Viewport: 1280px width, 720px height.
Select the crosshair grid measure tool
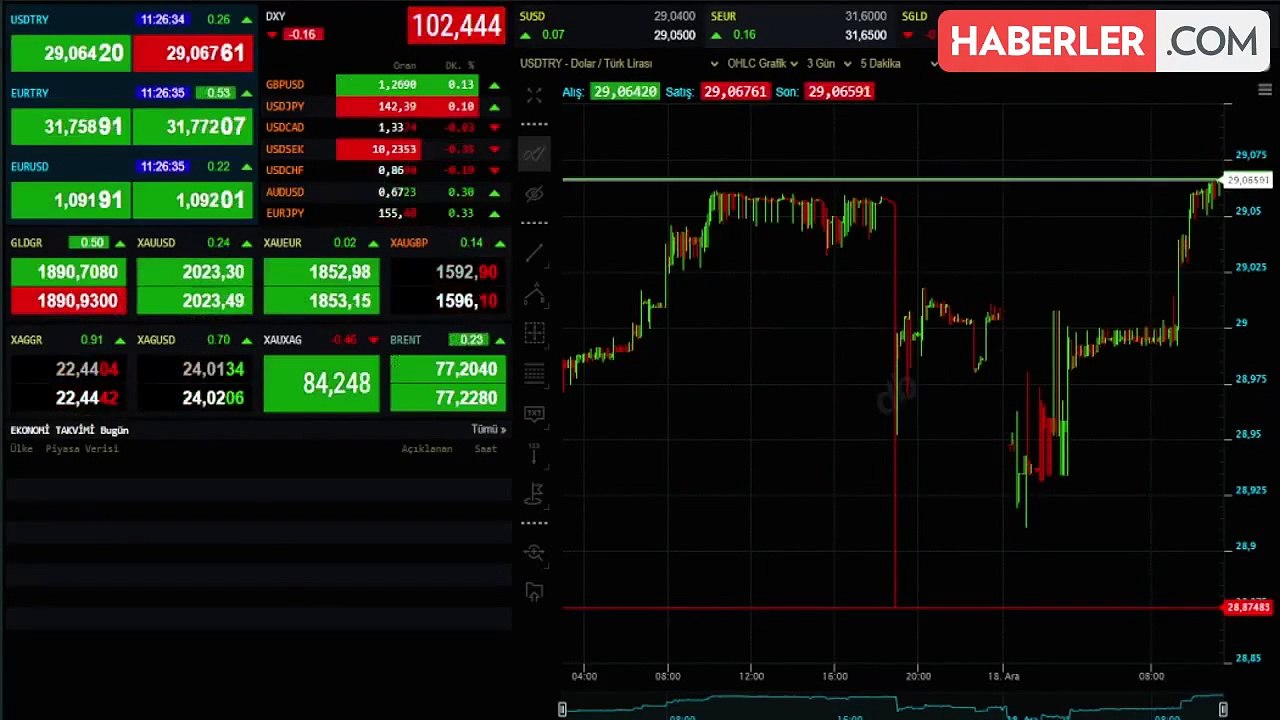coord(534,333)
